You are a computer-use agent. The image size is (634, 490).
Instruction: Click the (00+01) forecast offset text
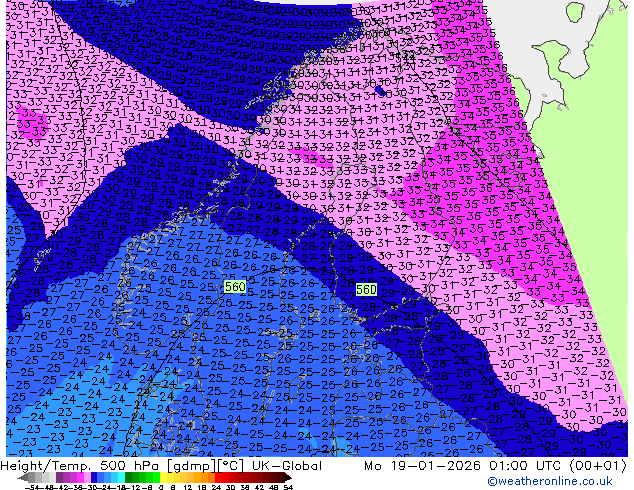click(x=598, y=466)
